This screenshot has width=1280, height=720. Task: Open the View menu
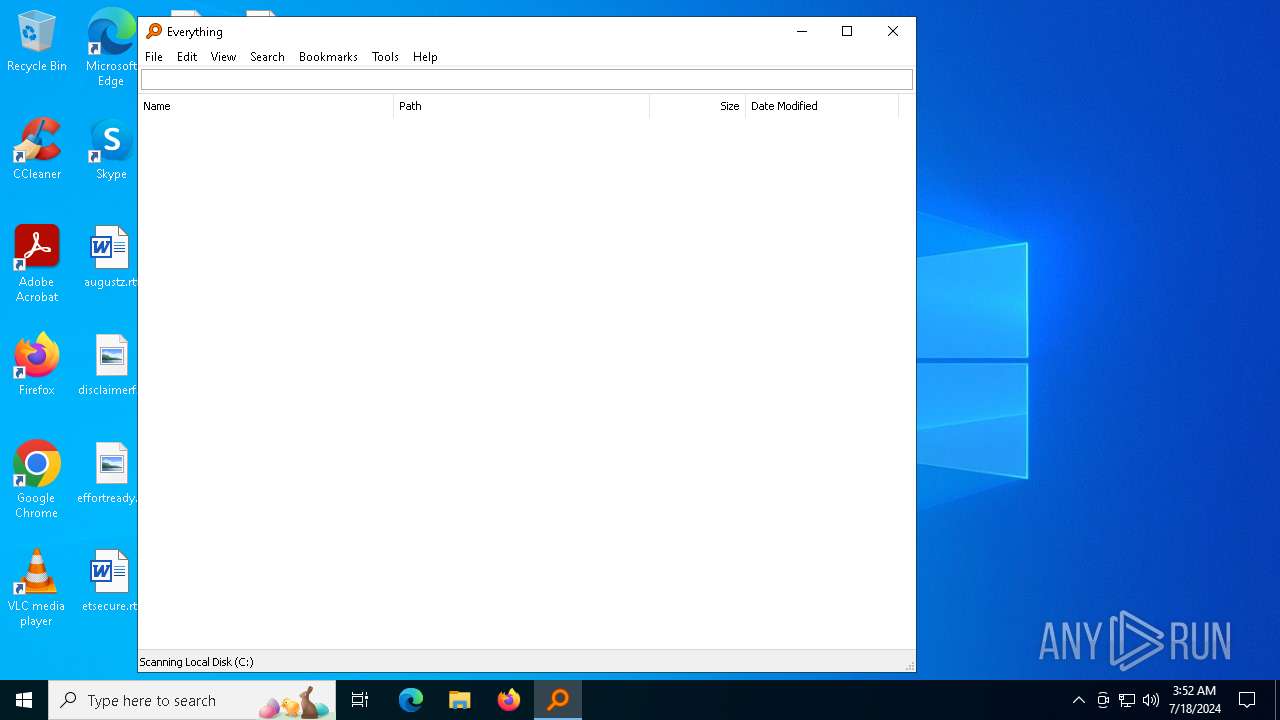click(x=223, y=57)
